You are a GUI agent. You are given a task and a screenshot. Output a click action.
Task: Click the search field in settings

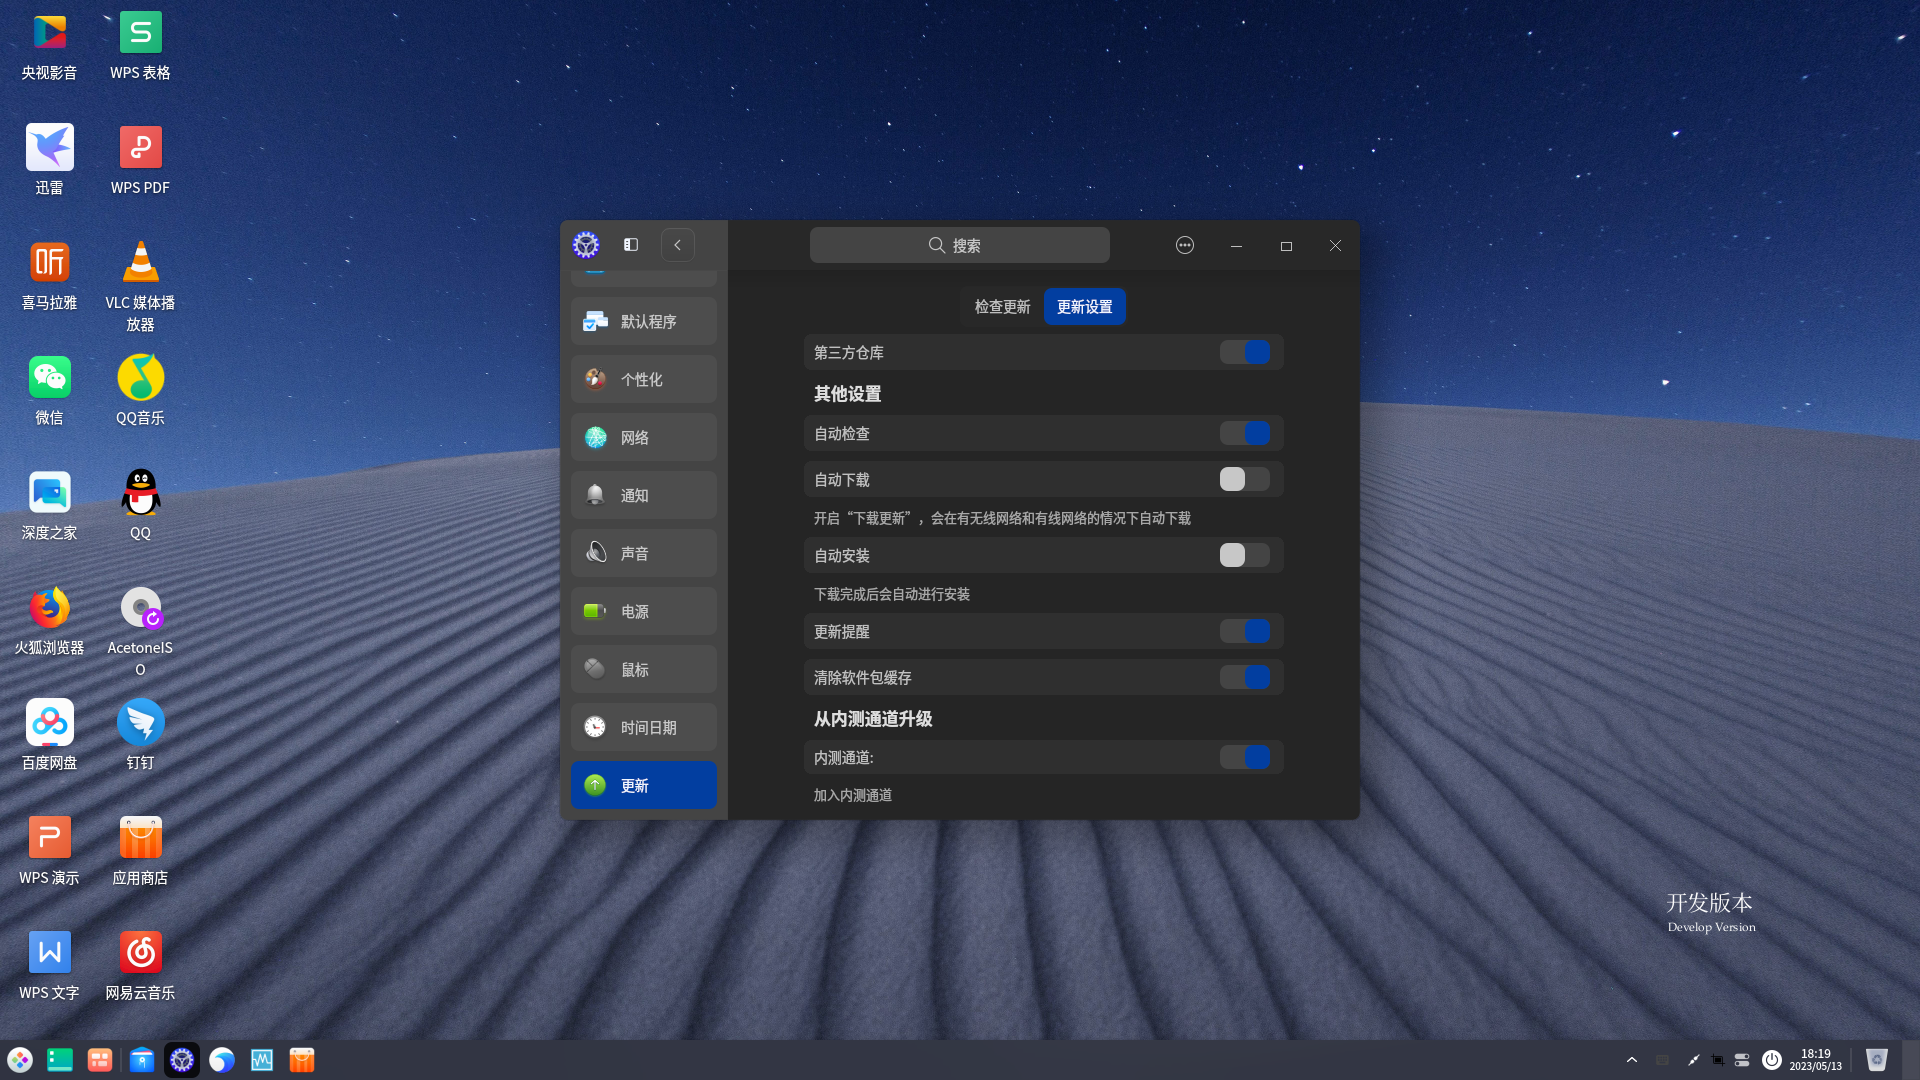pos(959,245)
